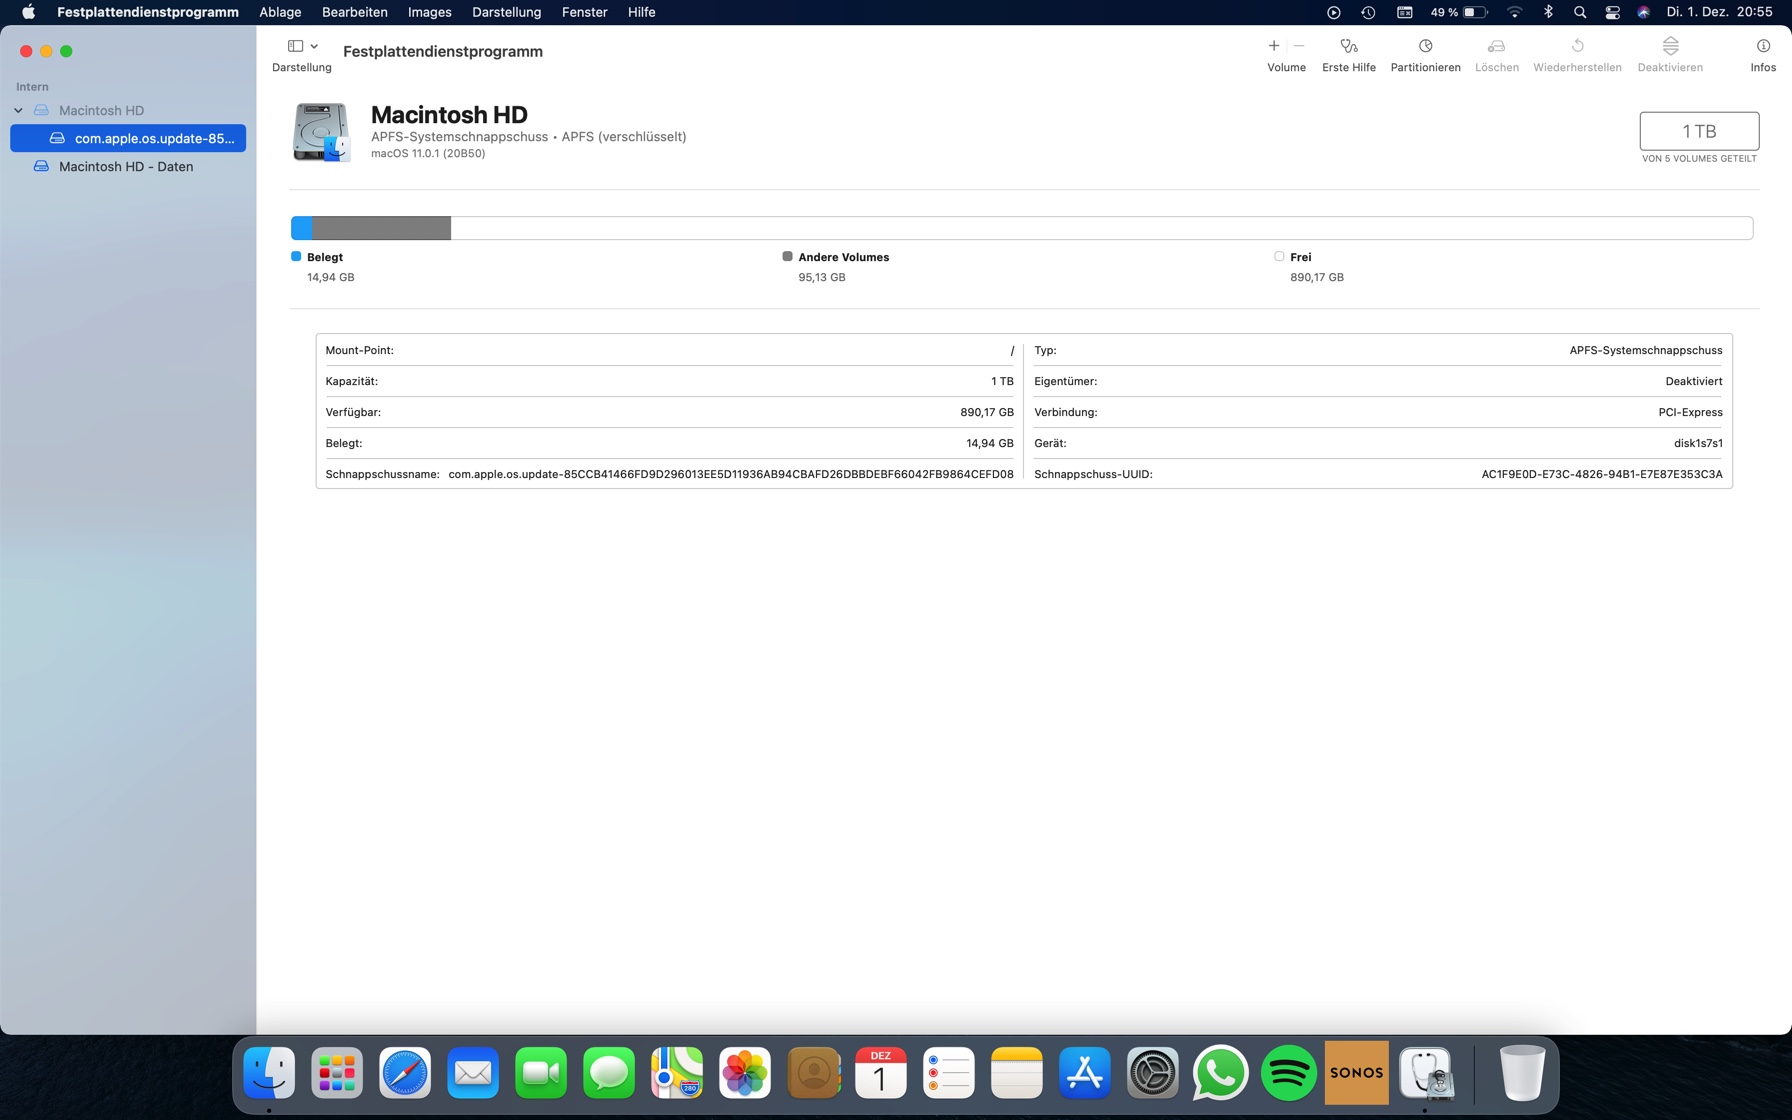The width and height of the screenshot is (1792, 1120).
Task: Open Photos from the Dock
Action: point(745,1073)
